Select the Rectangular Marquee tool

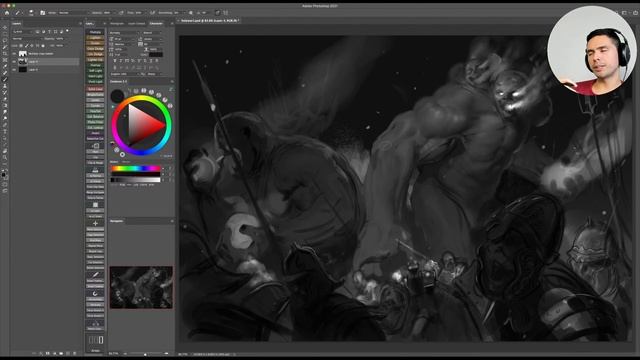pyautogui.click(x=5, y=34)
